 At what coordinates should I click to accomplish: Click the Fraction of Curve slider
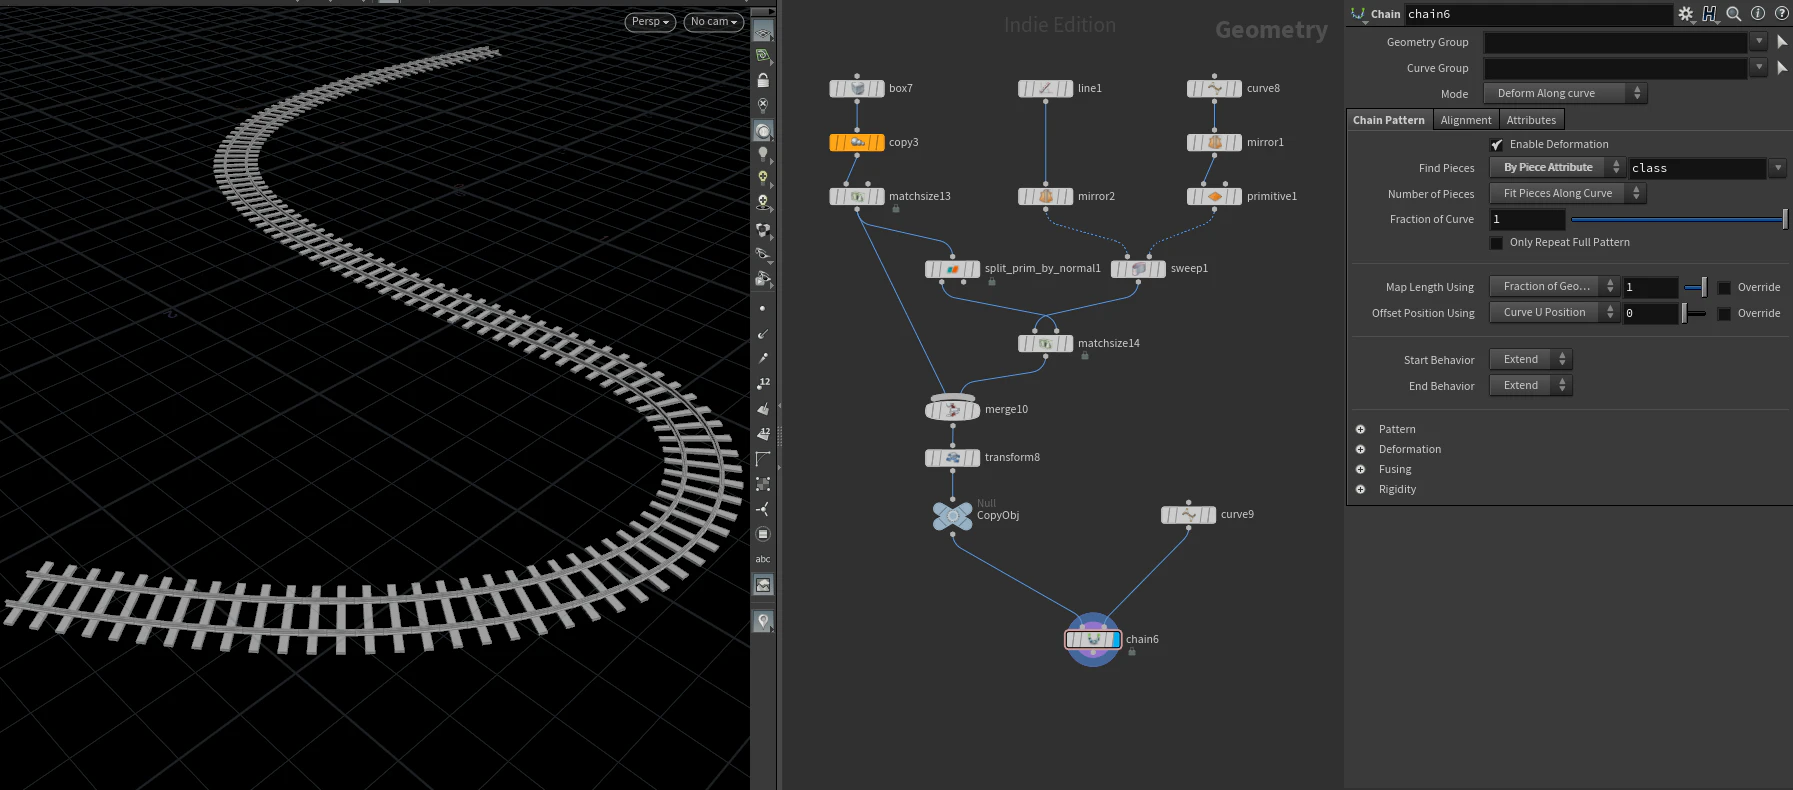tap(1679, 219)
